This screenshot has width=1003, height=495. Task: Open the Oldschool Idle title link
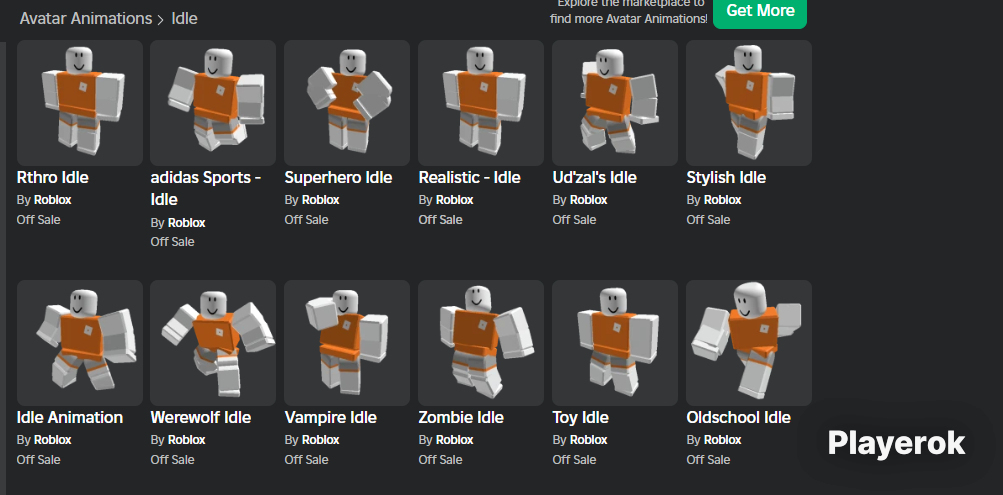tap(739, 418)
